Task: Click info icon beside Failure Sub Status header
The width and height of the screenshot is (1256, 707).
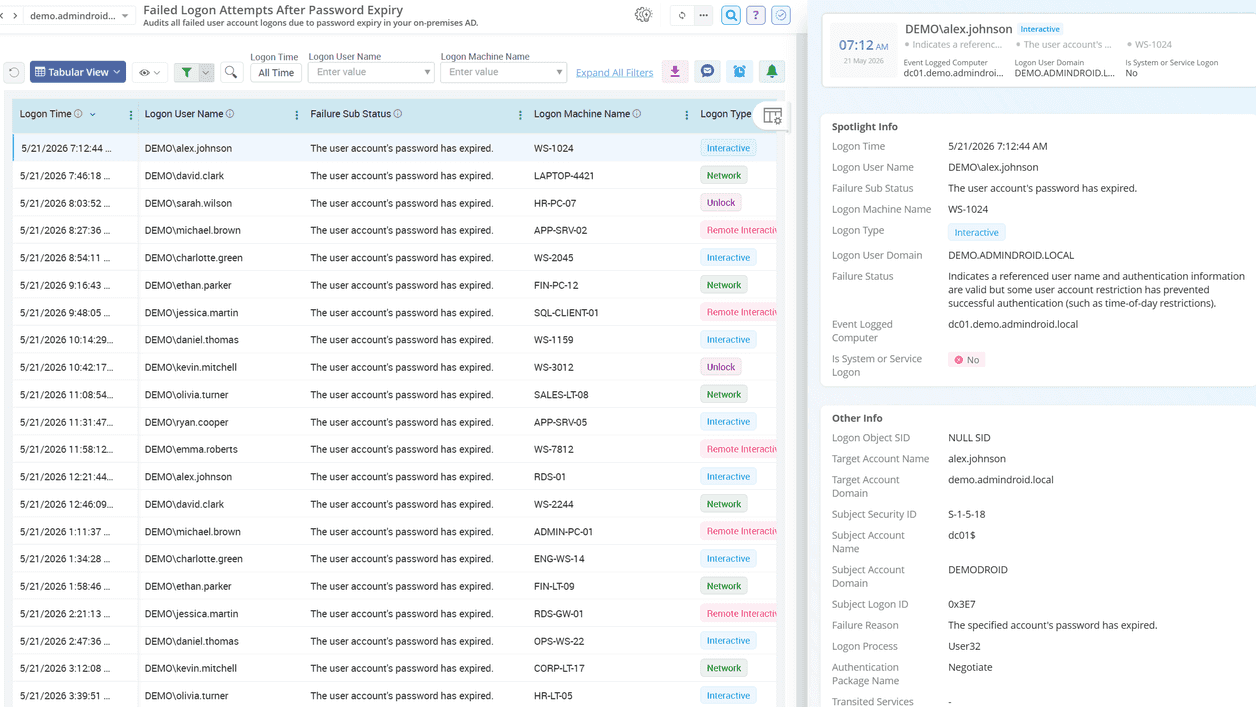Action: [398, 114]
